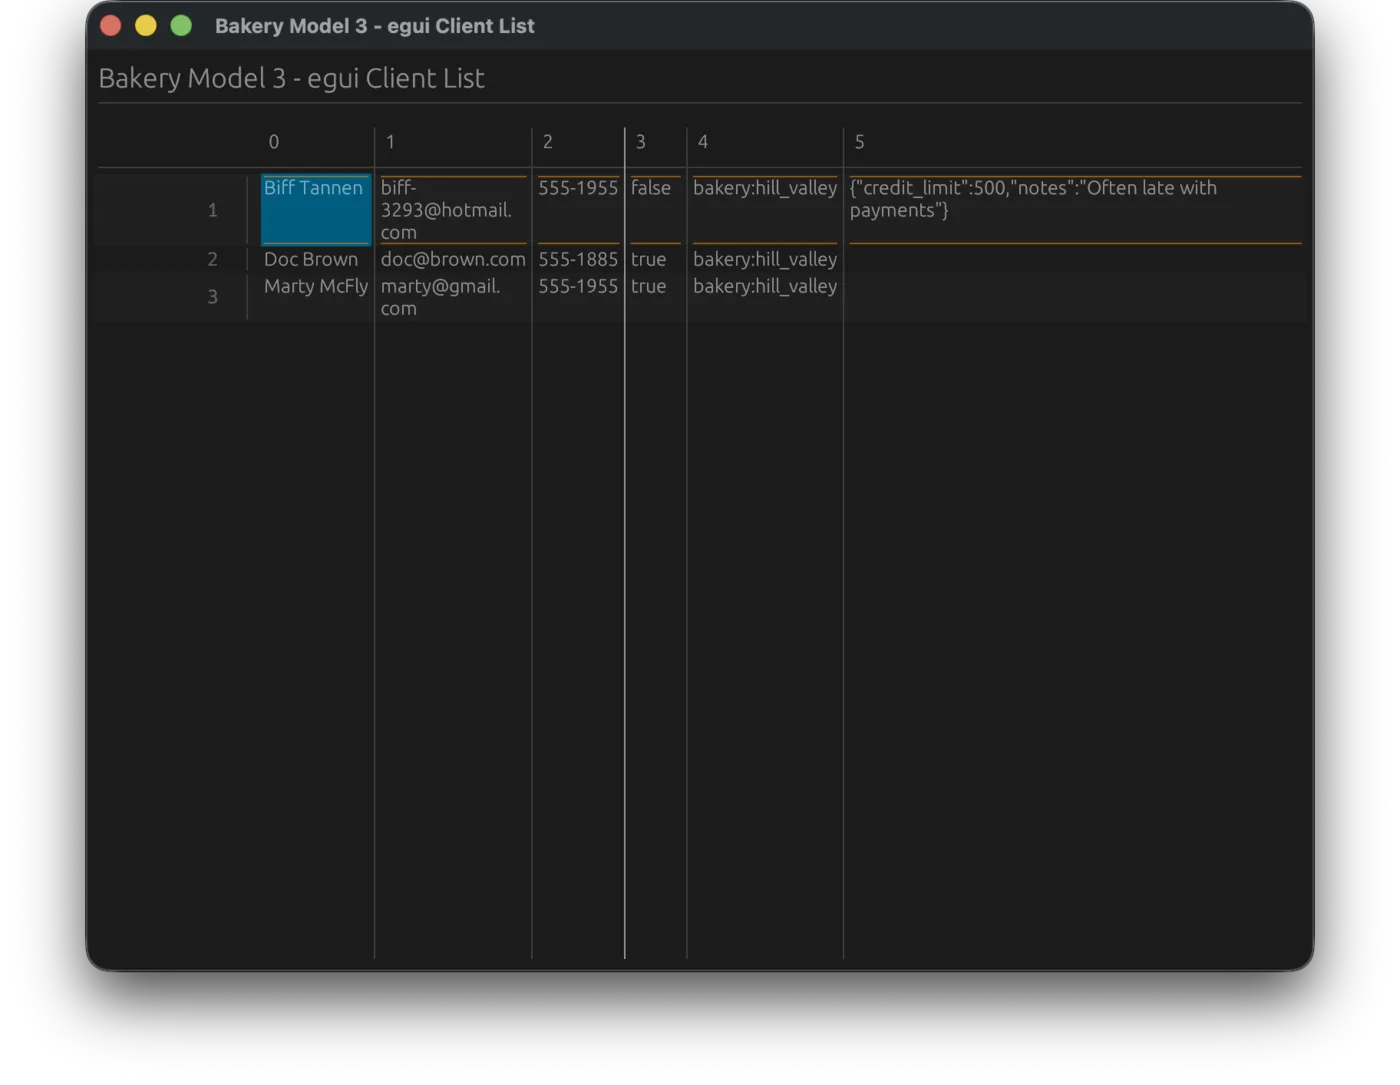Click the credit_limit JSON notes cell
Image resolution: width=1400 pixels, height=1085 pixels.
tap(1075, 210)
